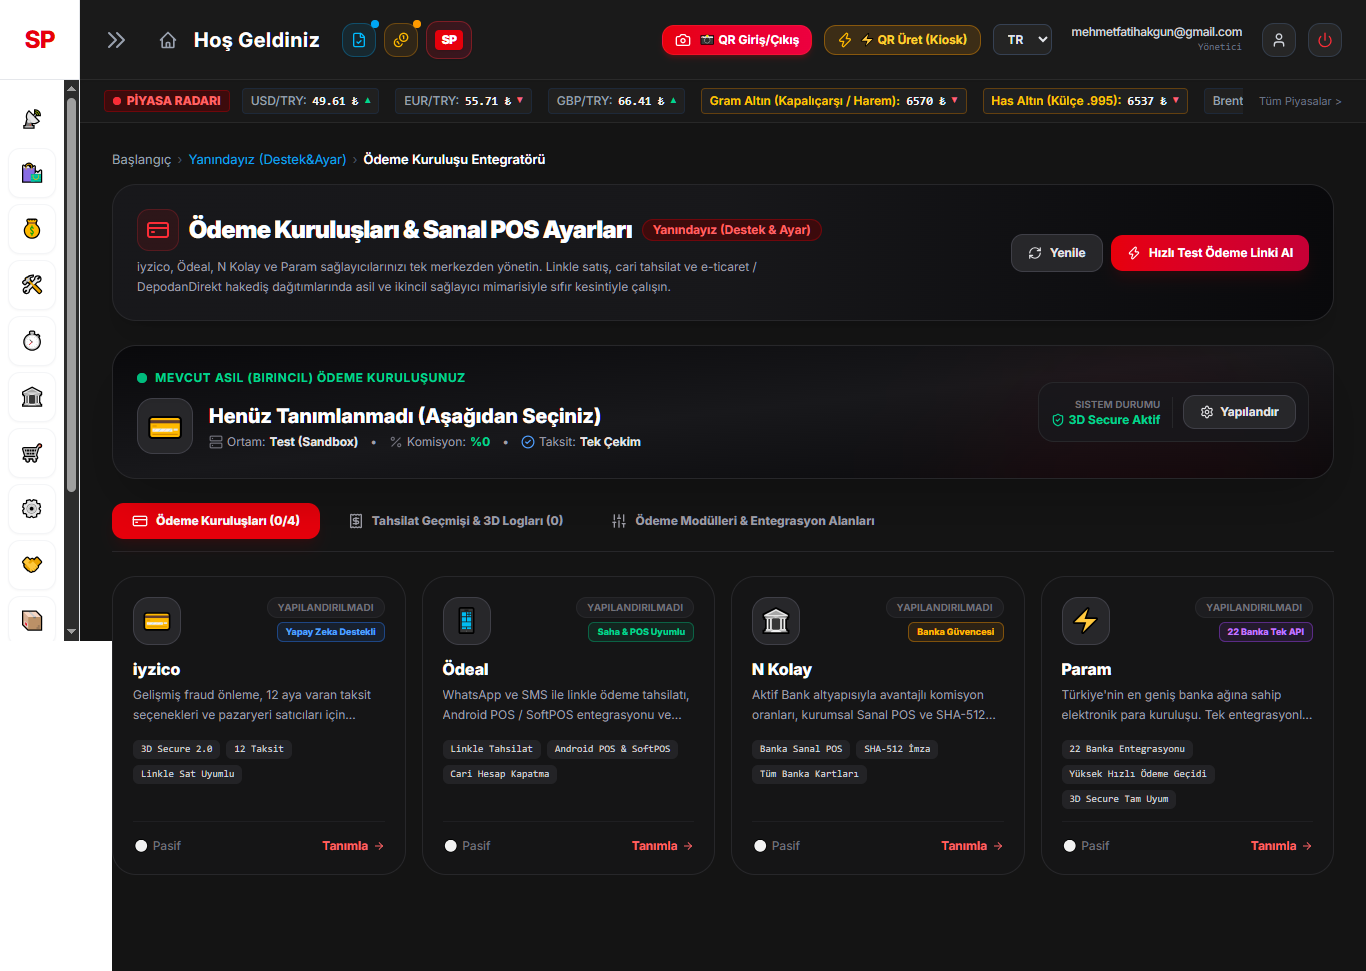
Task: Click the SP logo in corner
Action: 40,40
